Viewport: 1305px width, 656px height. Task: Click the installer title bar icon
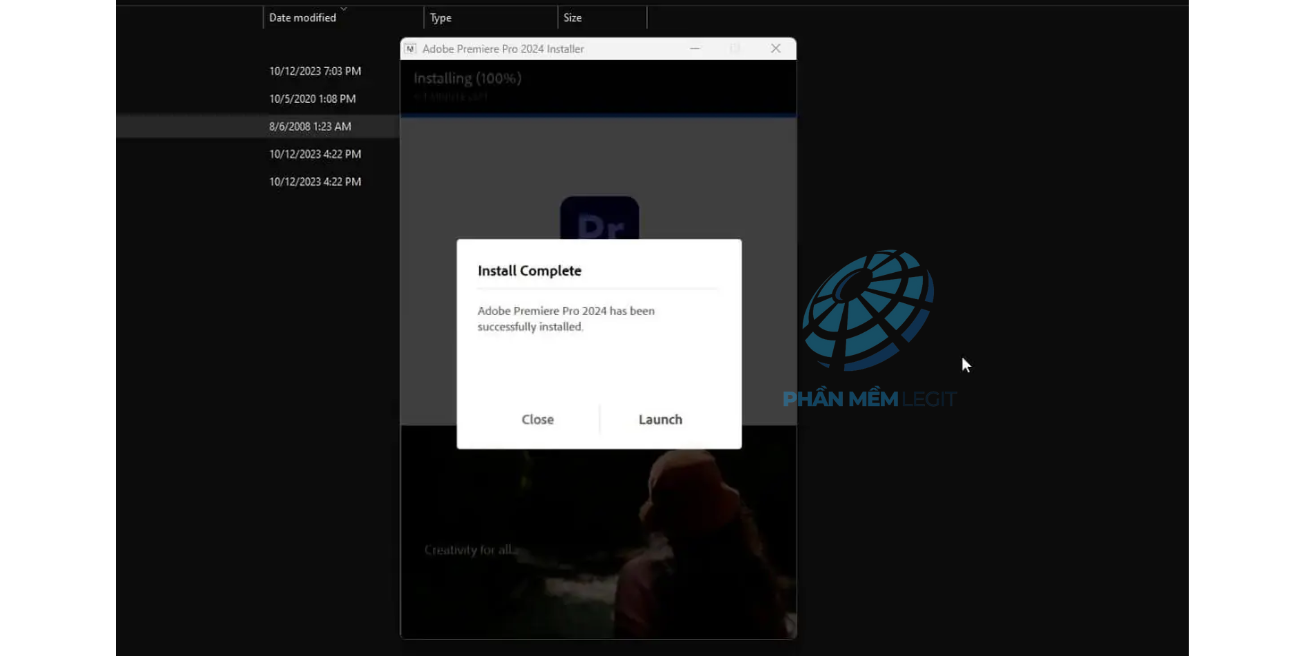tap(410, 48)
